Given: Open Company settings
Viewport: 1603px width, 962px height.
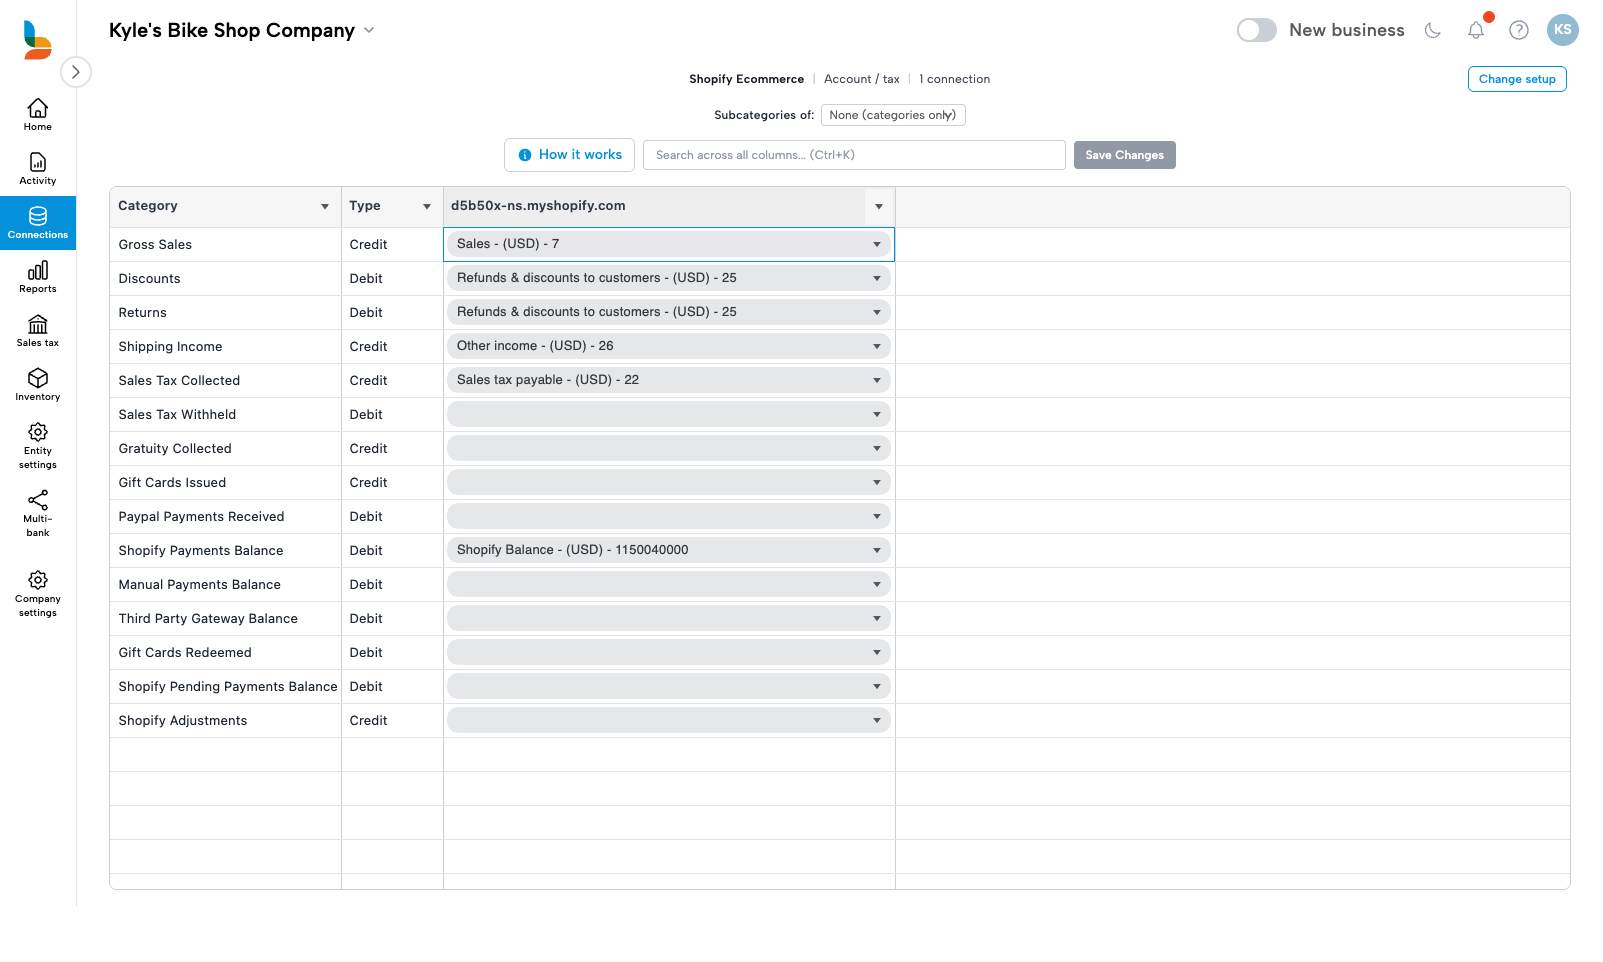Looking at the screenshot, I should (x=38, y=593).
